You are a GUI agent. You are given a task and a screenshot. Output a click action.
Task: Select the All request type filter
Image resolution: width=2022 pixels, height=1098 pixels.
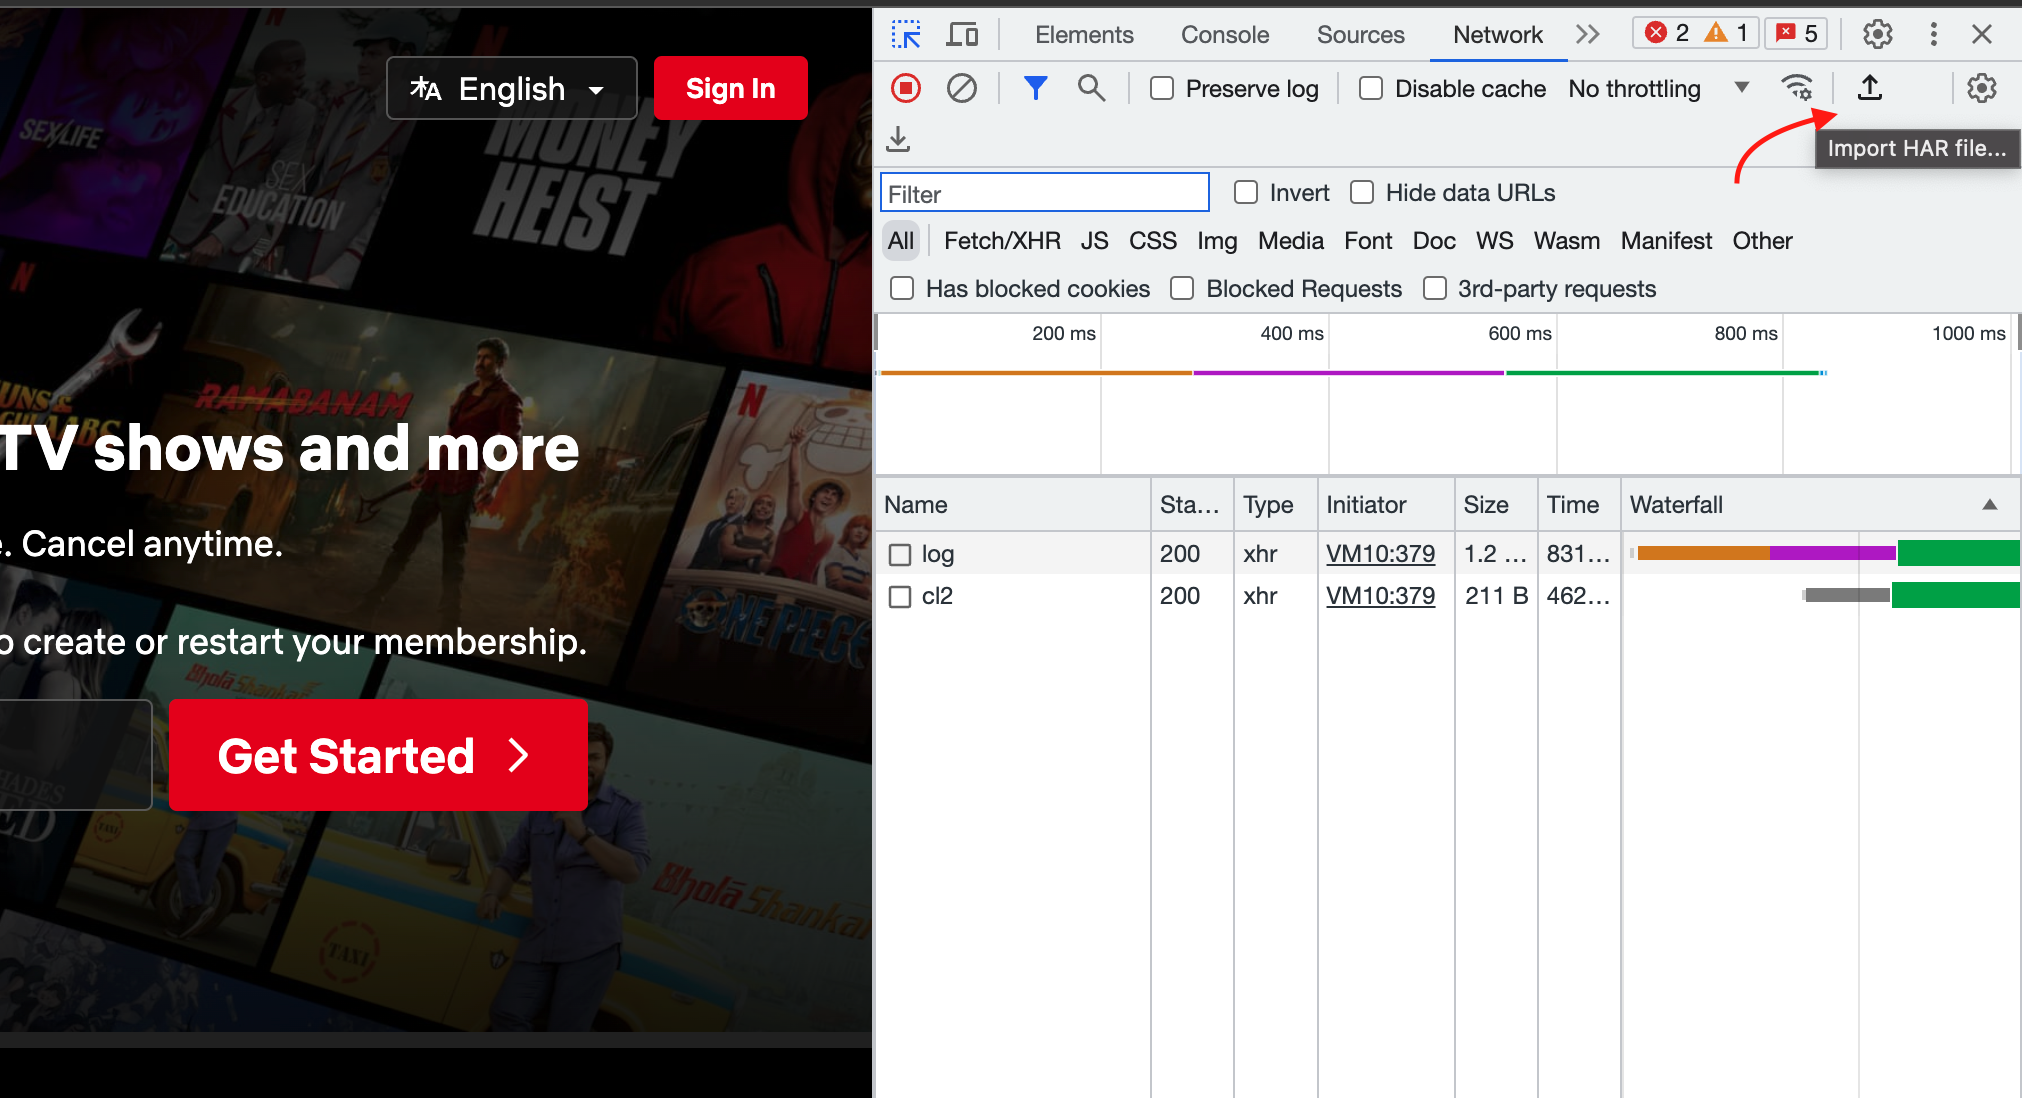901,241
